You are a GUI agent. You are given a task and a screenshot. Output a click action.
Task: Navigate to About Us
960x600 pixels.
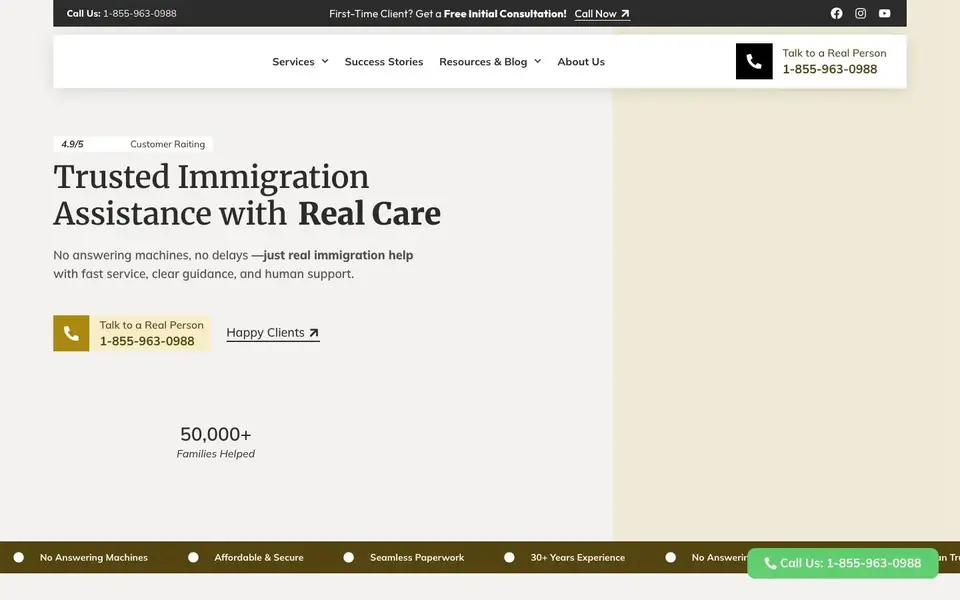581,61
